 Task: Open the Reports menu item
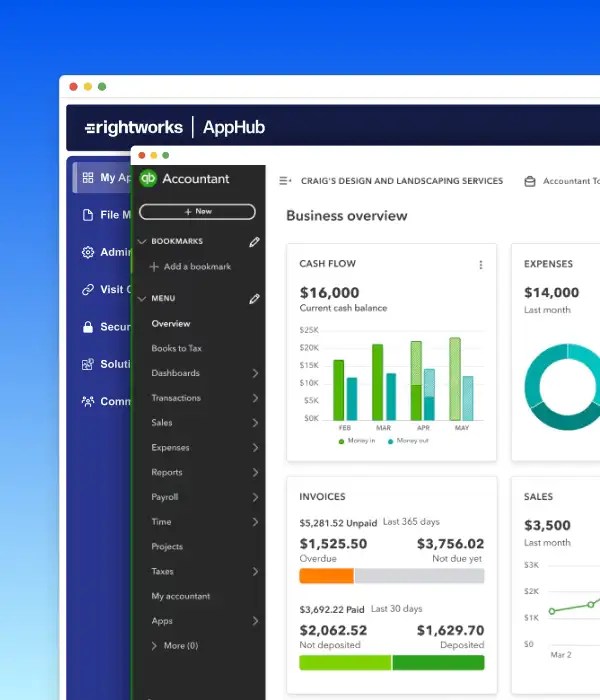click(x=167, y=472)
